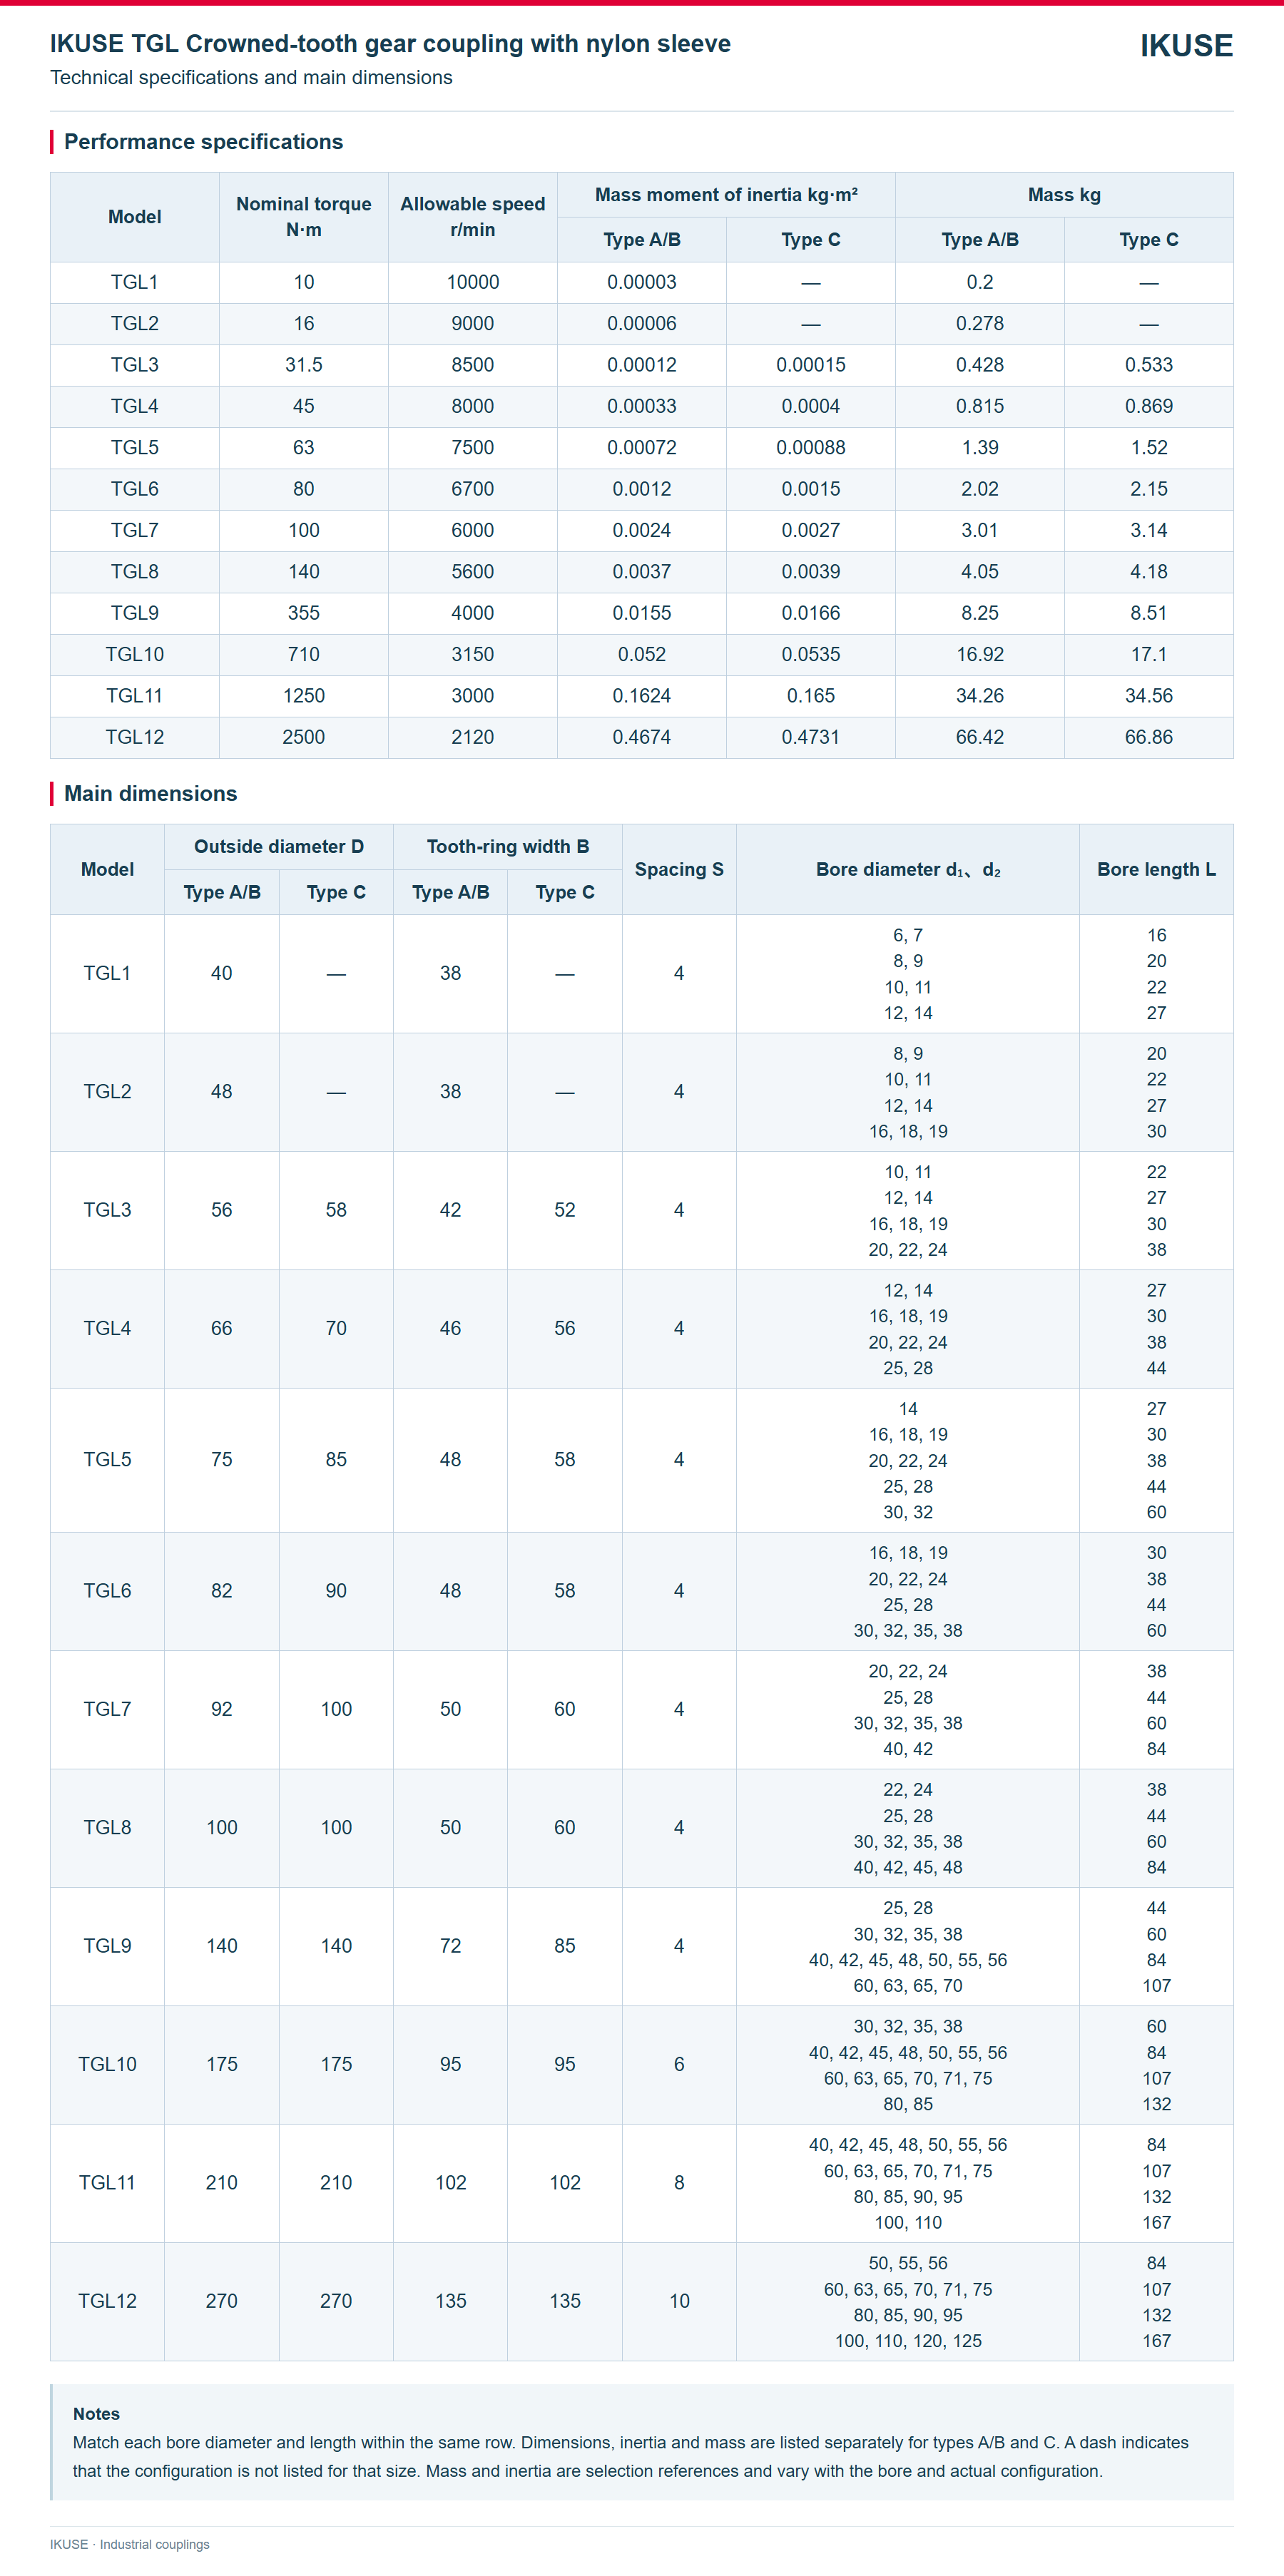Click the Bore diameter d₁, d₂ header

click(908, 869)
